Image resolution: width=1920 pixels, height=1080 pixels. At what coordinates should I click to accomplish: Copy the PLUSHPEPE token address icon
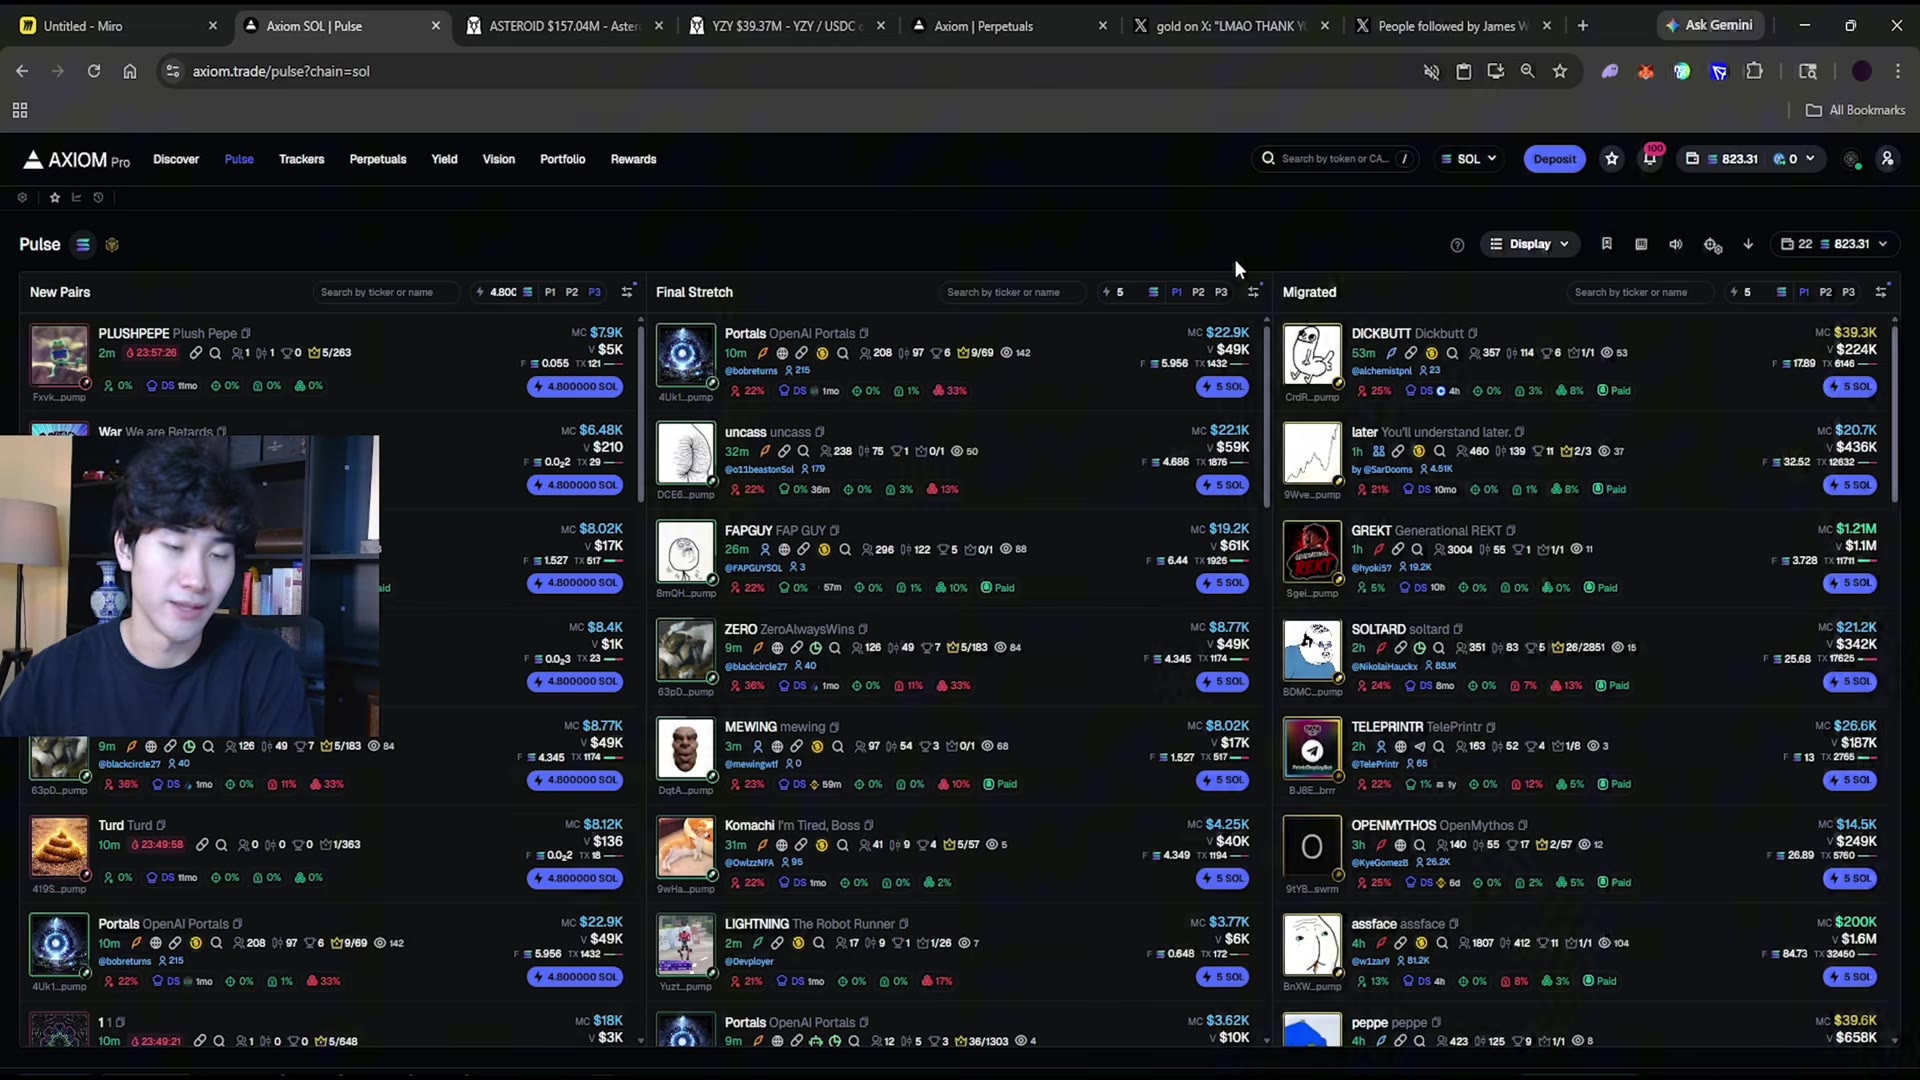click(246, 334)
